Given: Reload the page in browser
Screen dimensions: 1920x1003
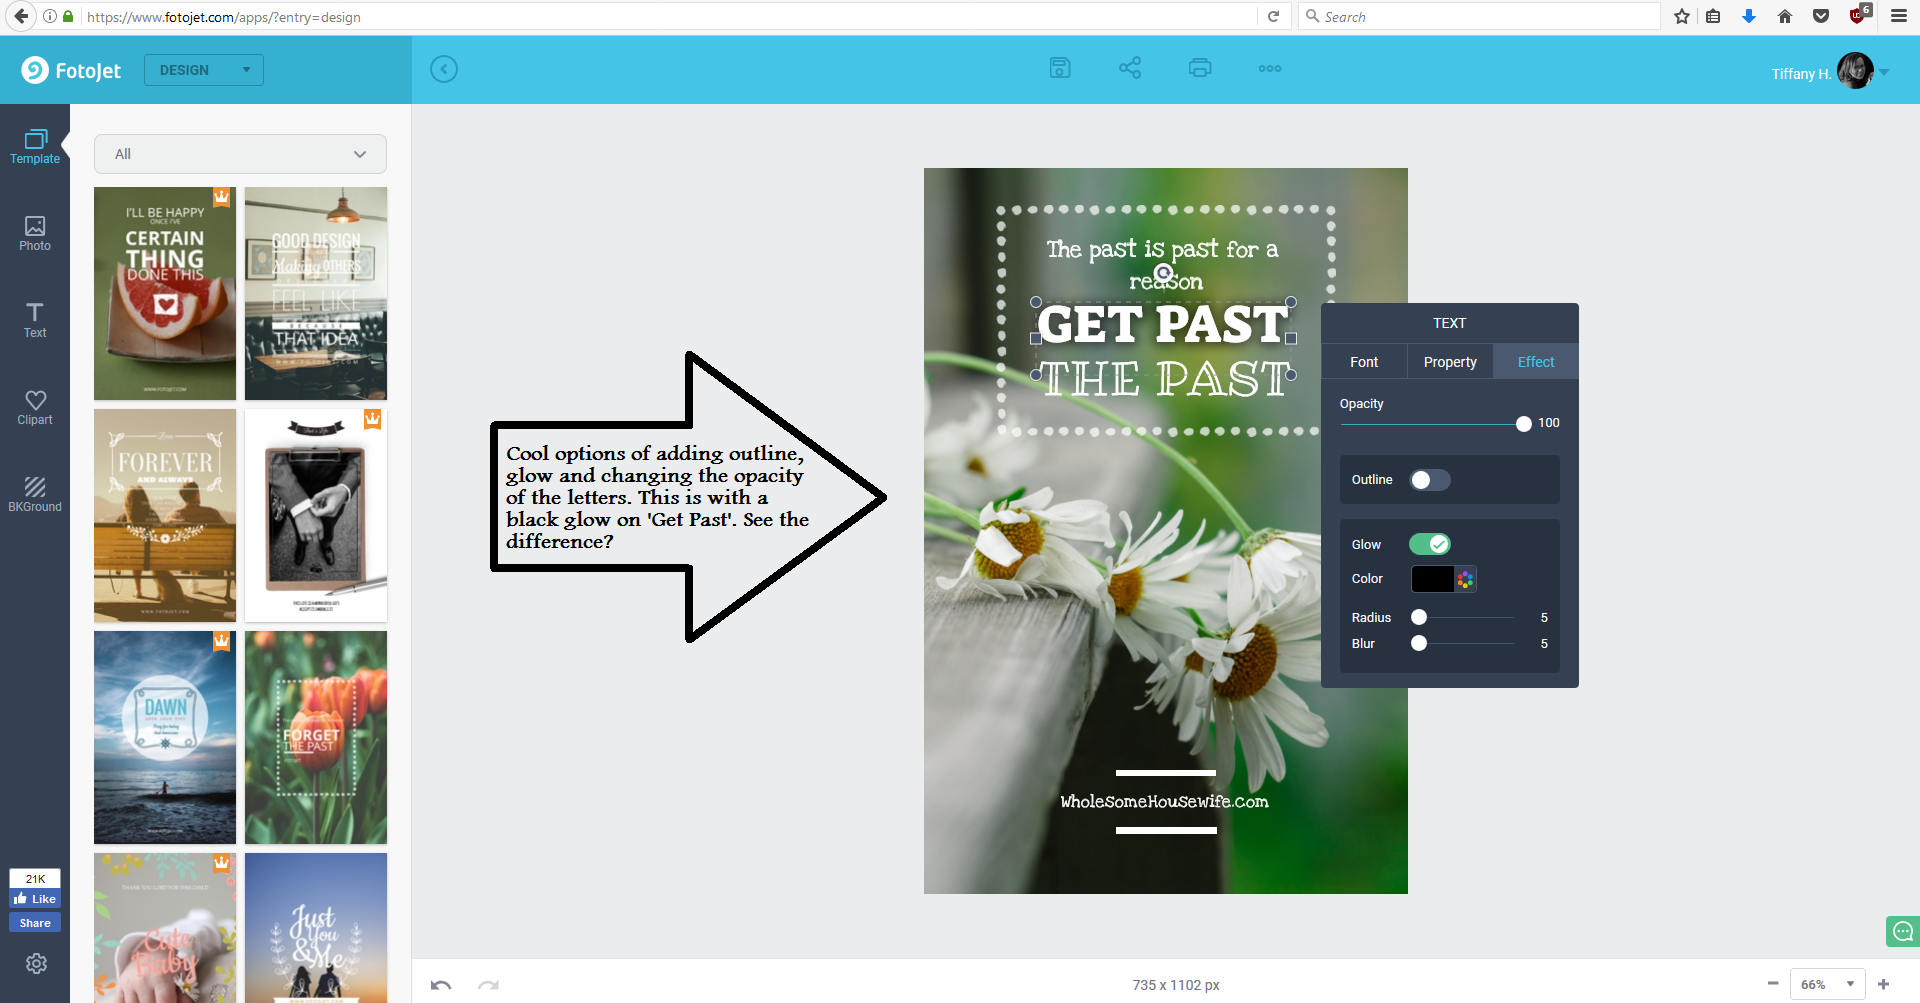Looking at the screenshot, I should [1273, 16].
